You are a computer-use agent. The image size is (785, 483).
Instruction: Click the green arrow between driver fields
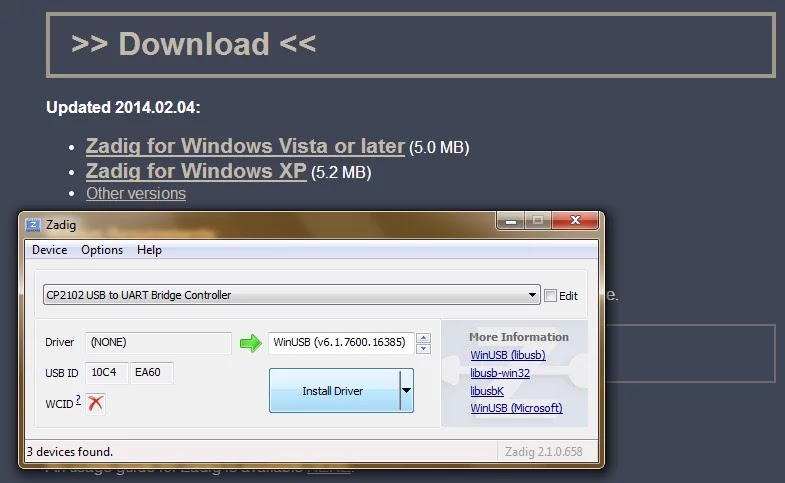click(x=250, y=343)
